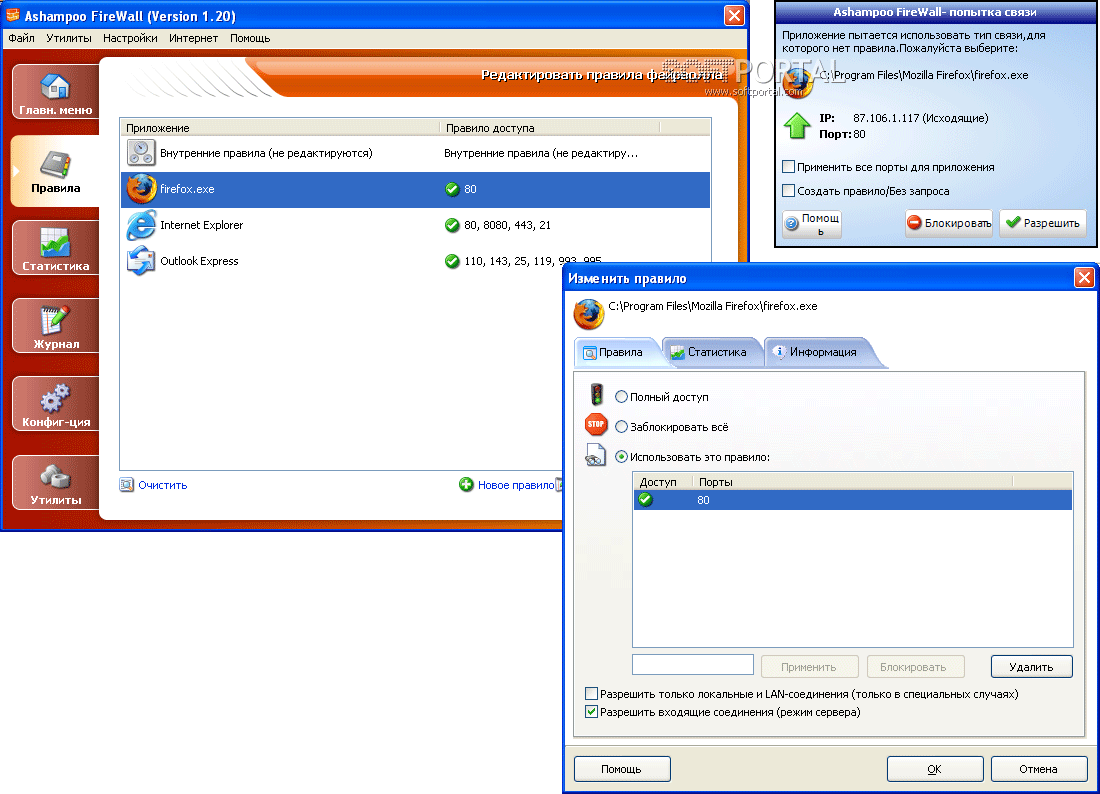
Task: Check Создать правило/Без запроса
Action: [x=789, y=191]
